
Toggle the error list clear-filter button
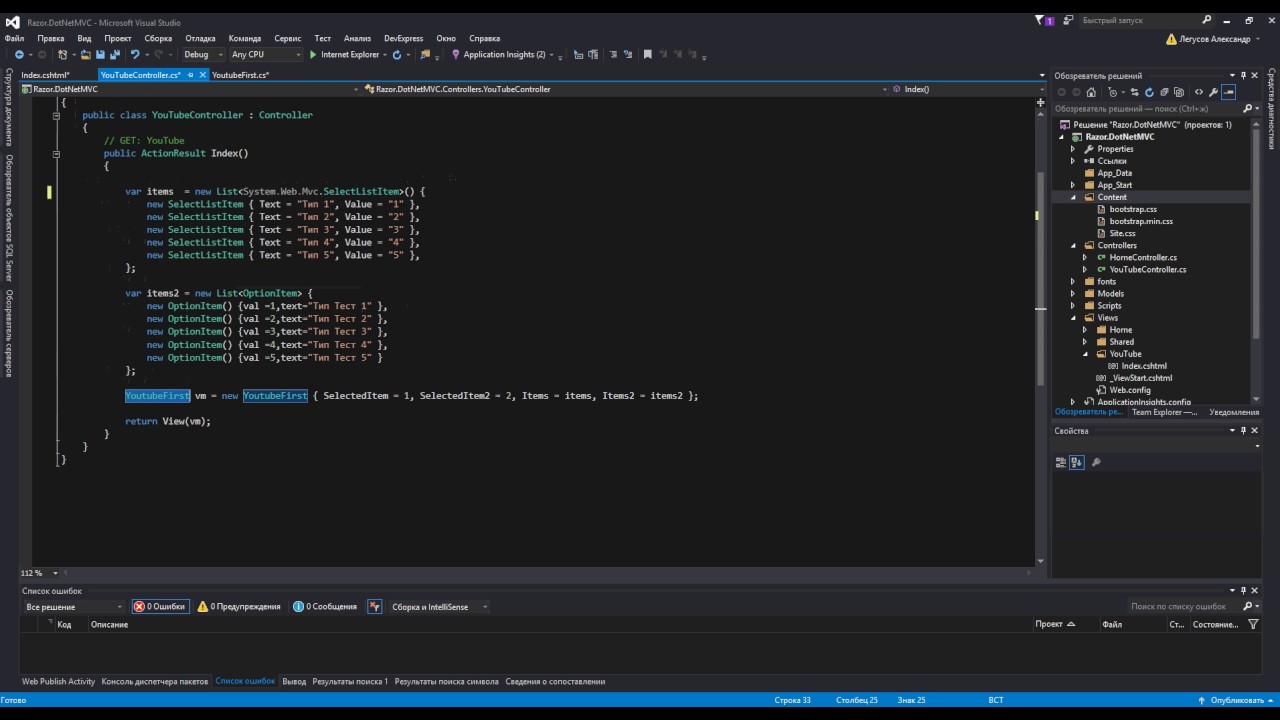tap(375, 606)
